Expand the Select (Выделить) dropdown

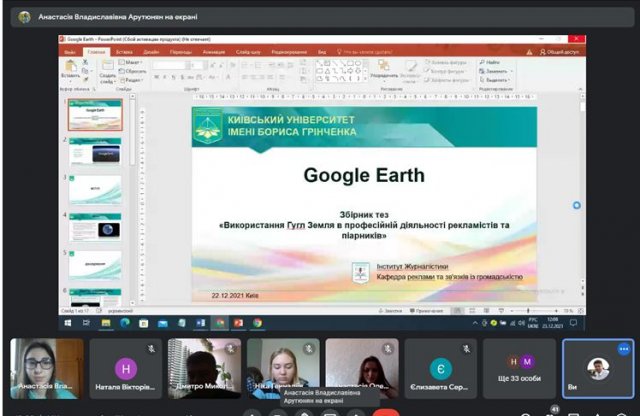pos(495,80)
